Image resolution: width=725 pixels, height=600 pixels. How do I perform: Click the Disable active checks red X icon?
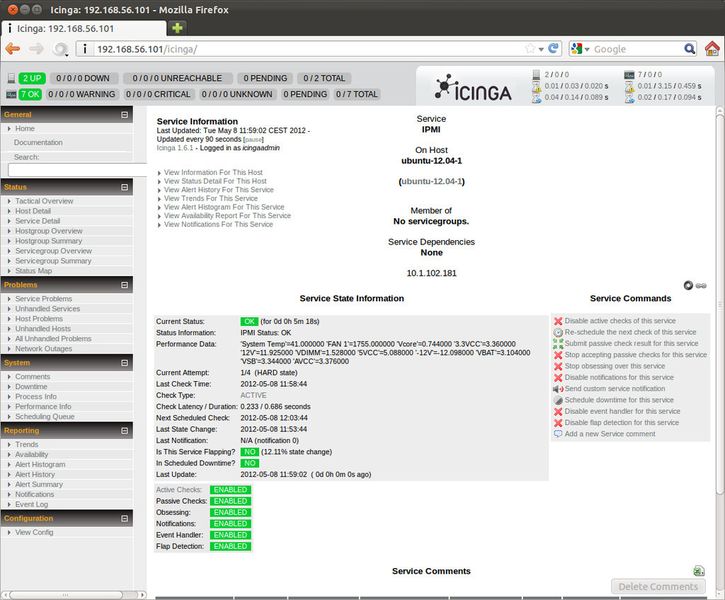[558, 321]
